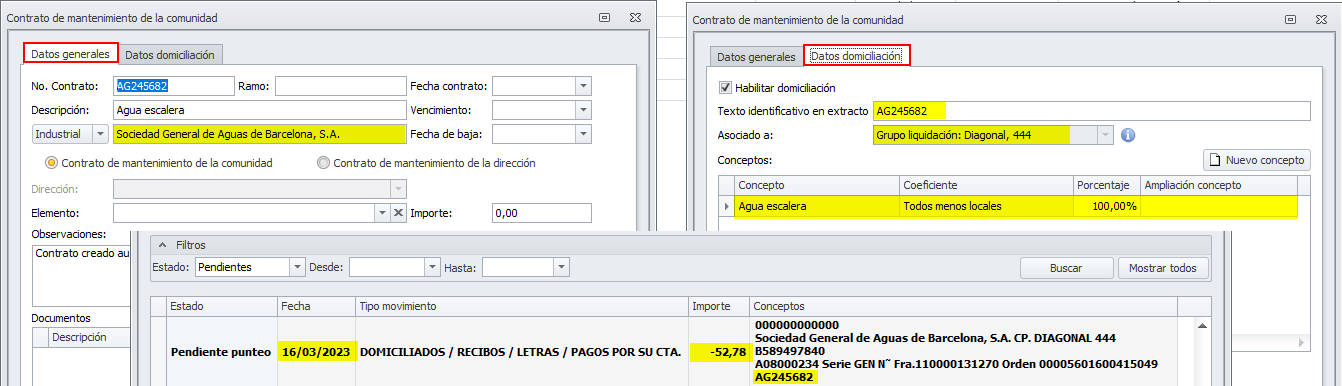Image resolution: width=1342 pixels, height=386 pixels.
Task: Click the Mostrar todos button
Action: pyautogui.click(x=1163, y=268)
